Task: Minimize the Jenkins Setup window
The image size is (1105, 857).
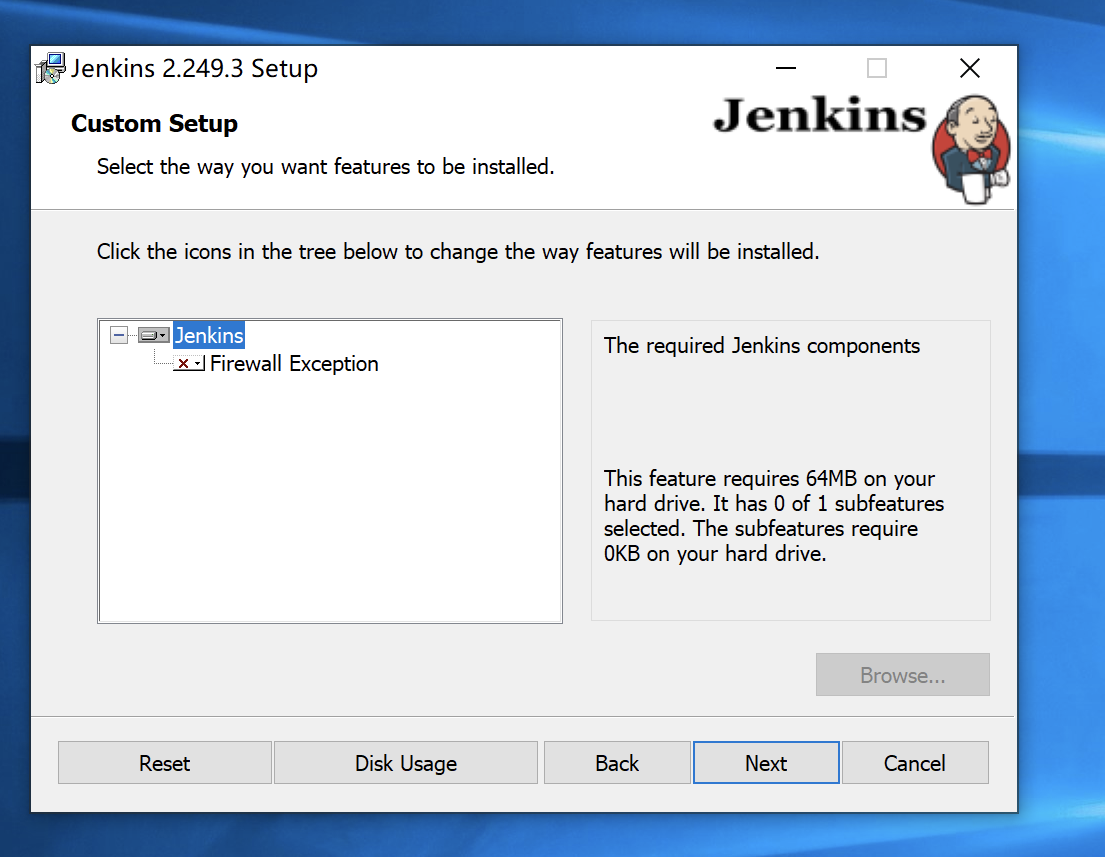Action: coord(786,68)
